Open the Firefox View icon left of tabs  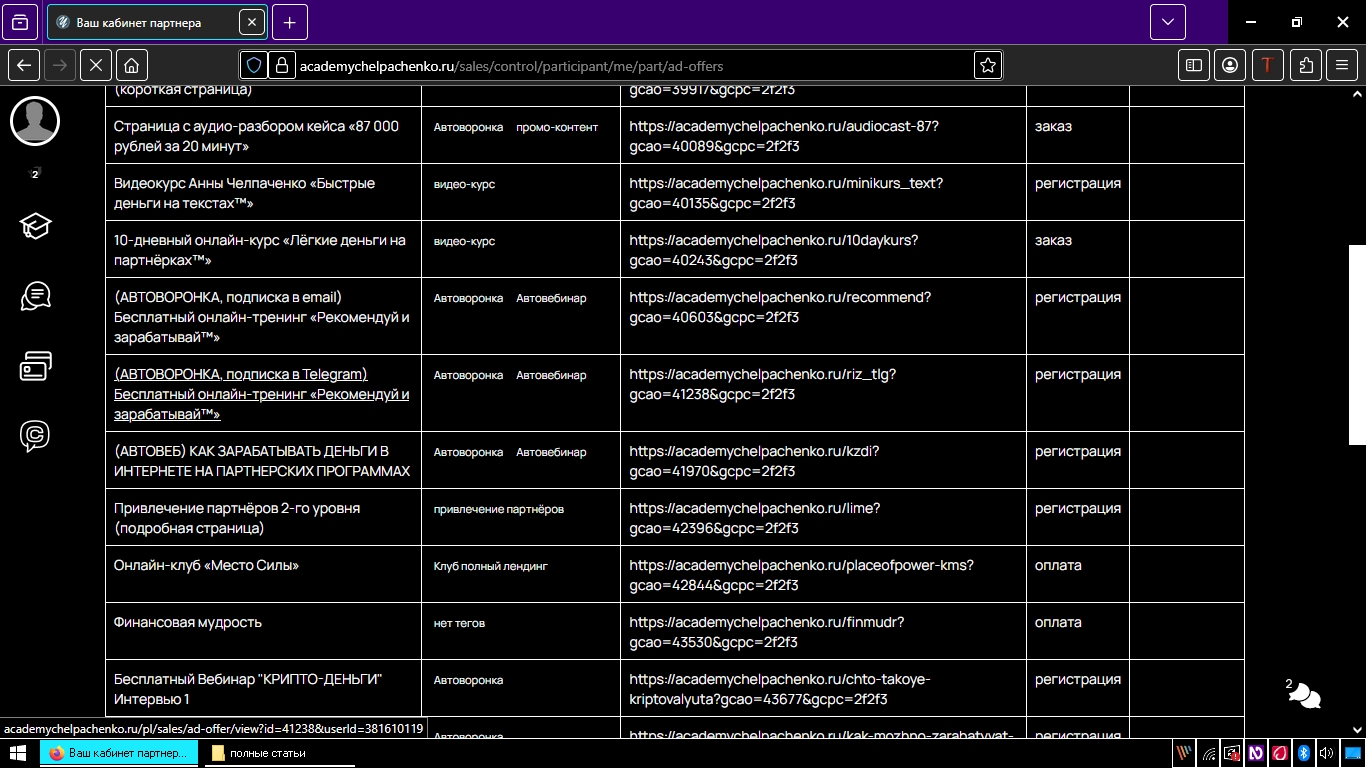(20, 22)
